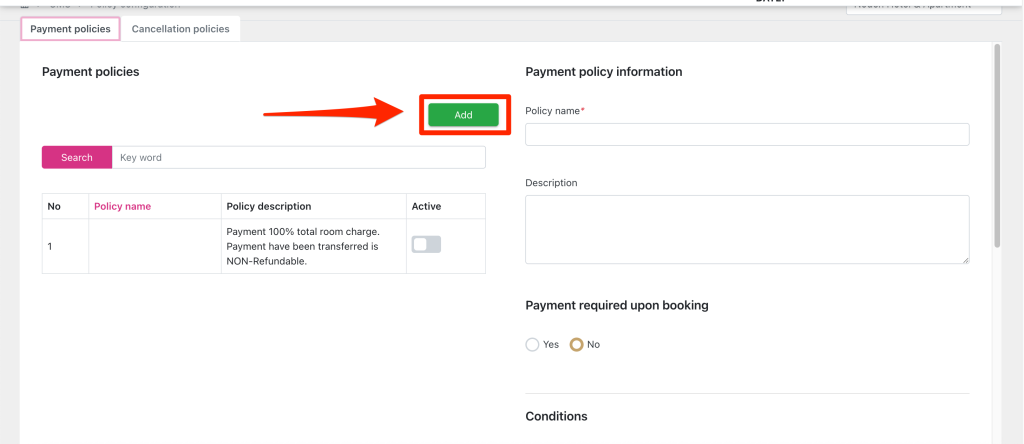Switch to the Cancellation policies tab

[x=180, y=29]
